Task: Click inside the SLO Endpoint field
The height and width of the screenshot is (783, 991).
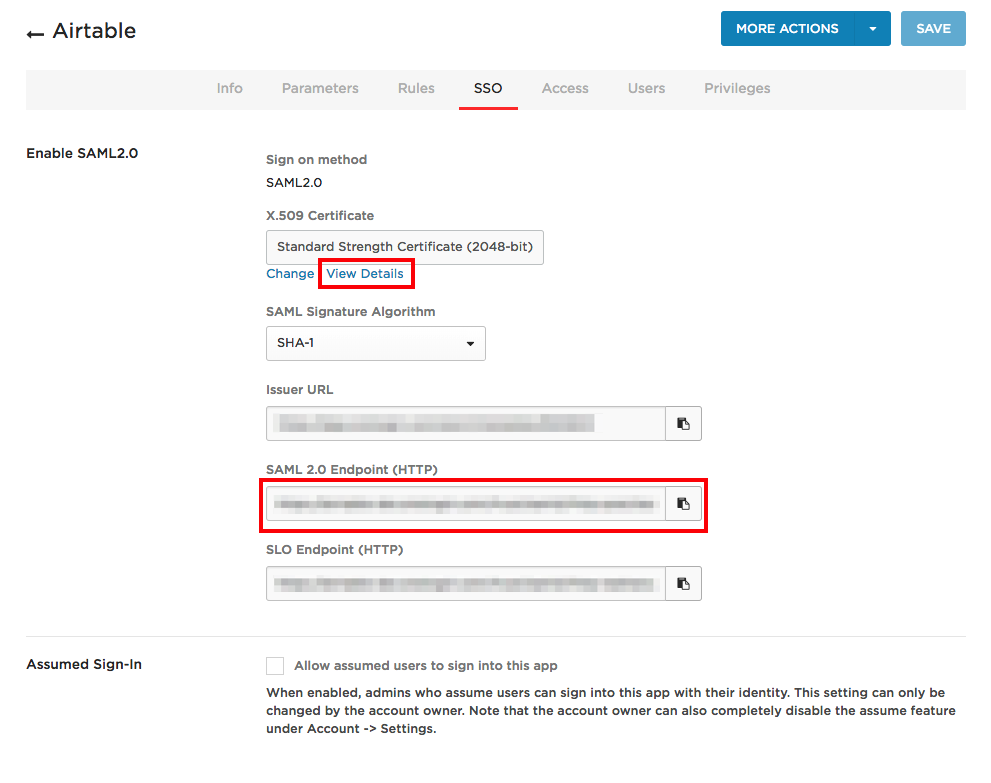Action: (x=466, y=583)
